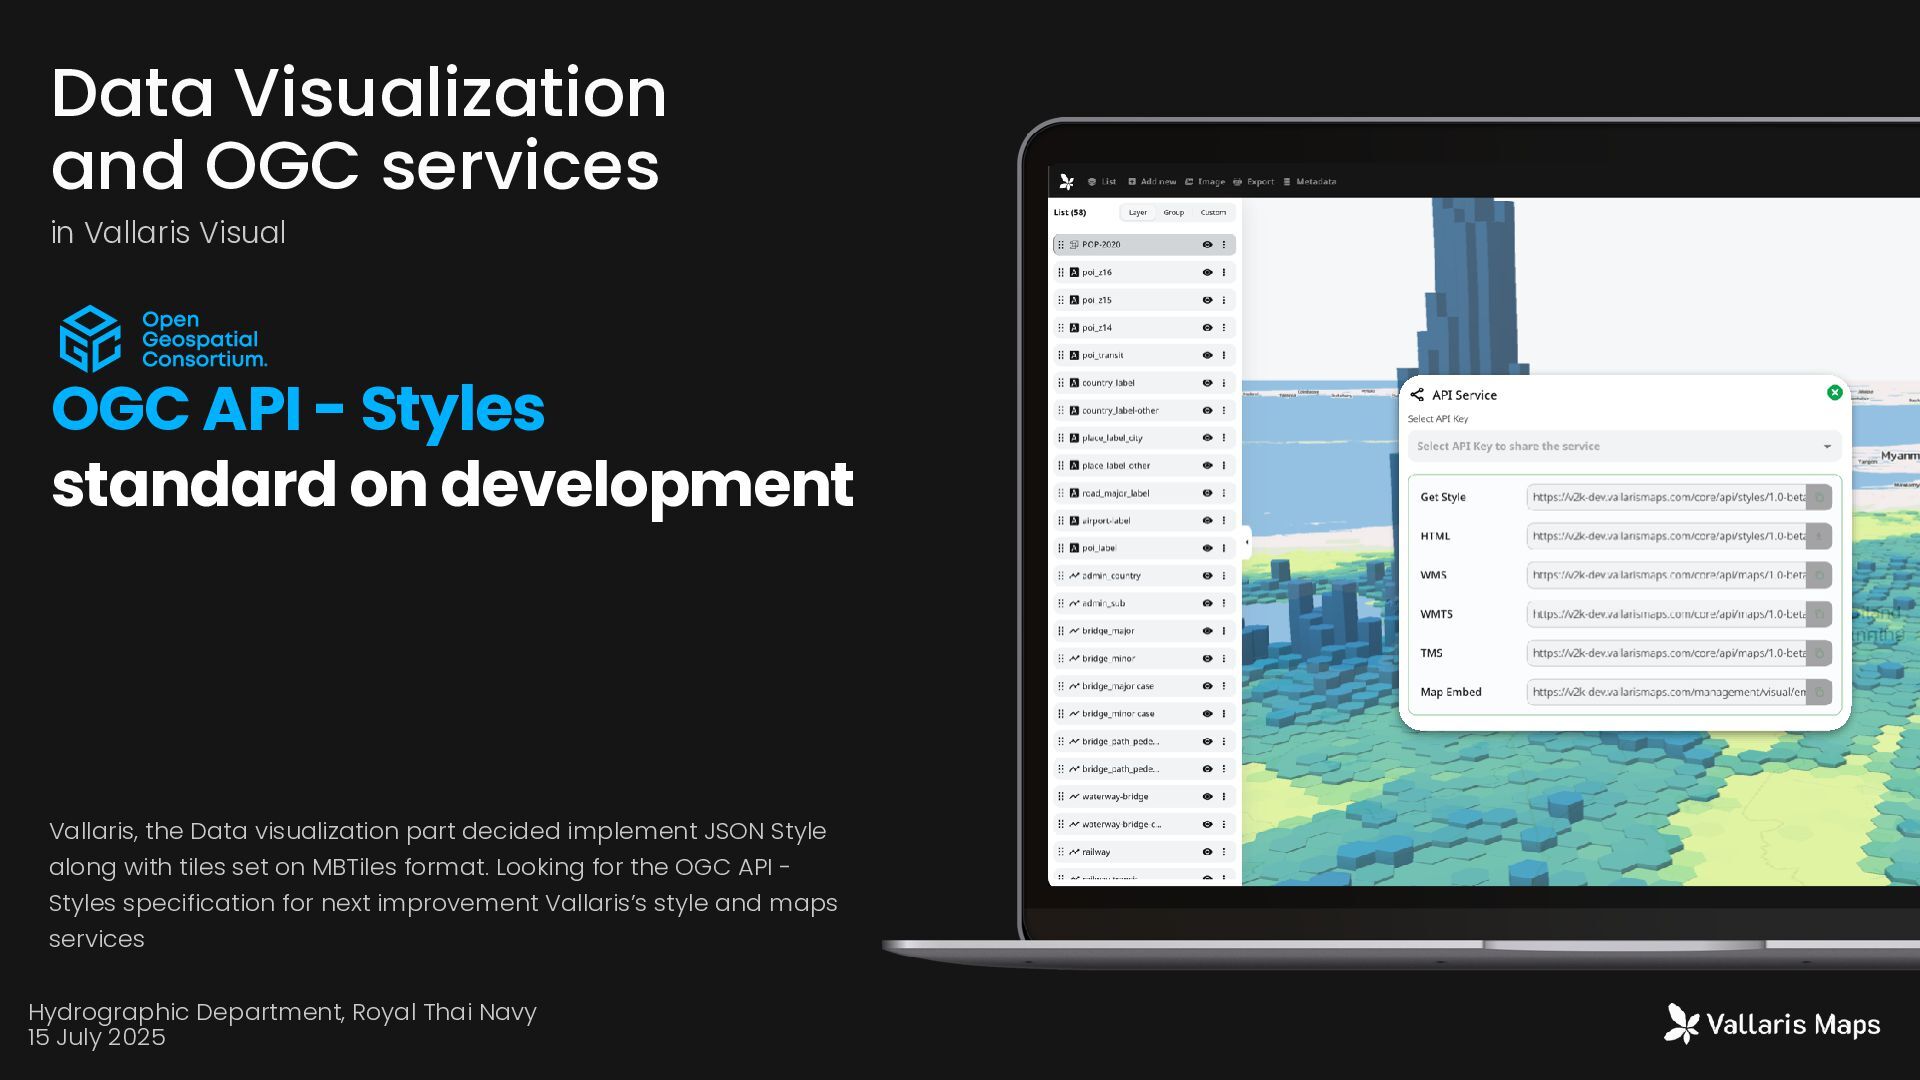Open more options for the railway layer

[1224, 852]
